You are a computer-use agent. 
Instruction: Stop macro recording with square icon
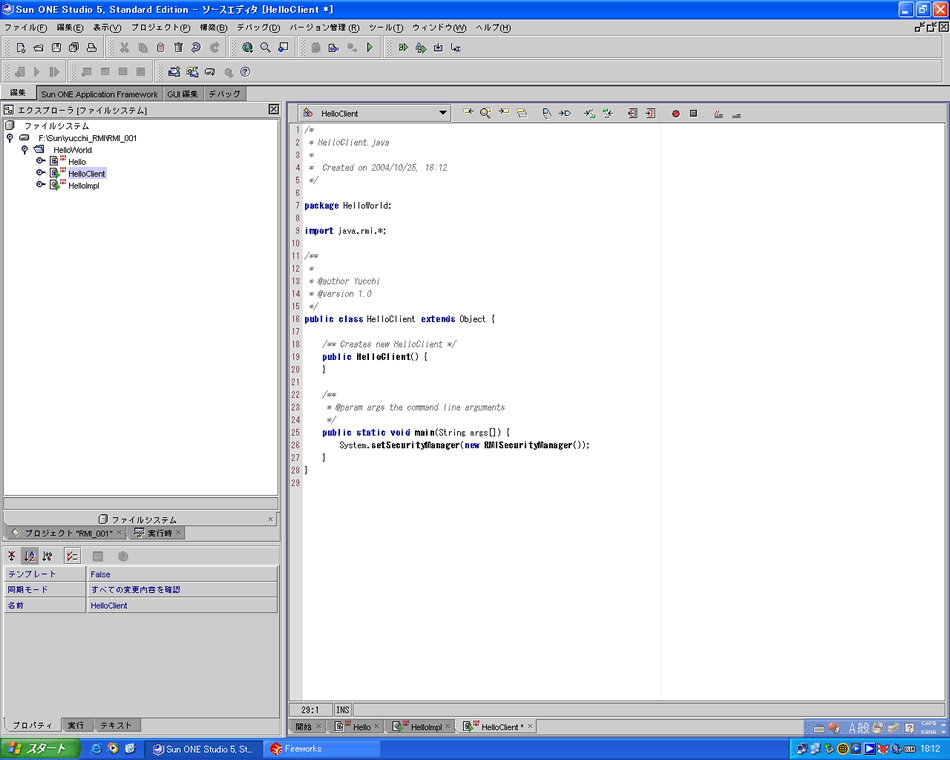point(693,114)
